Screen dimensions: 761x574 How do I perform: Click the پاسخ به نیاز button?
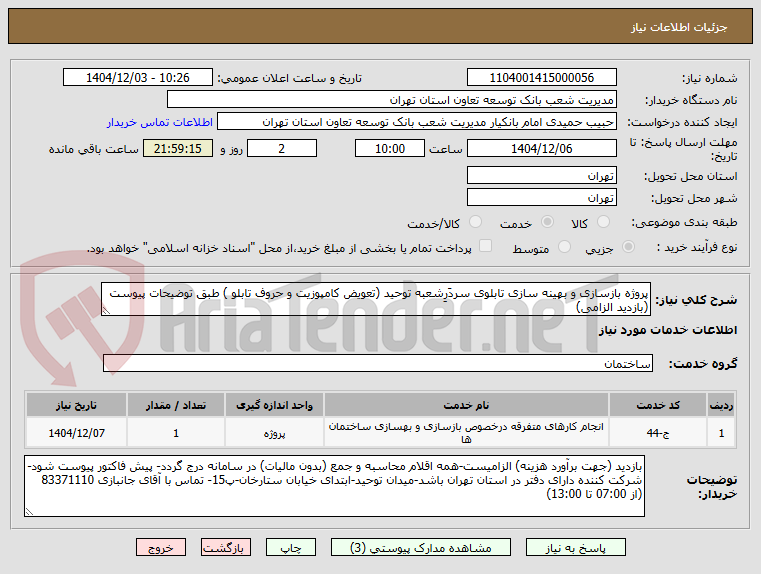576,547
